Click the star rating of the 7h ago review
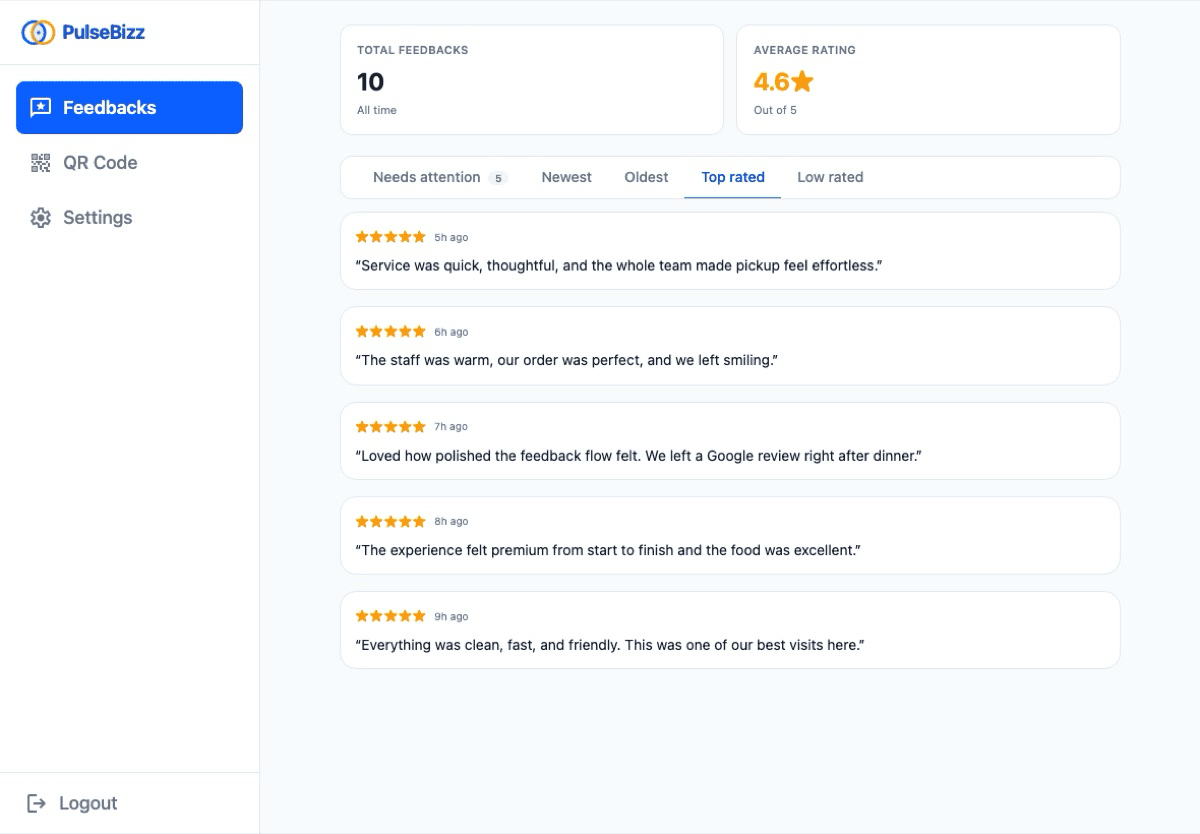This screenshot has height=834, width=1200. [x=391, y=426]
